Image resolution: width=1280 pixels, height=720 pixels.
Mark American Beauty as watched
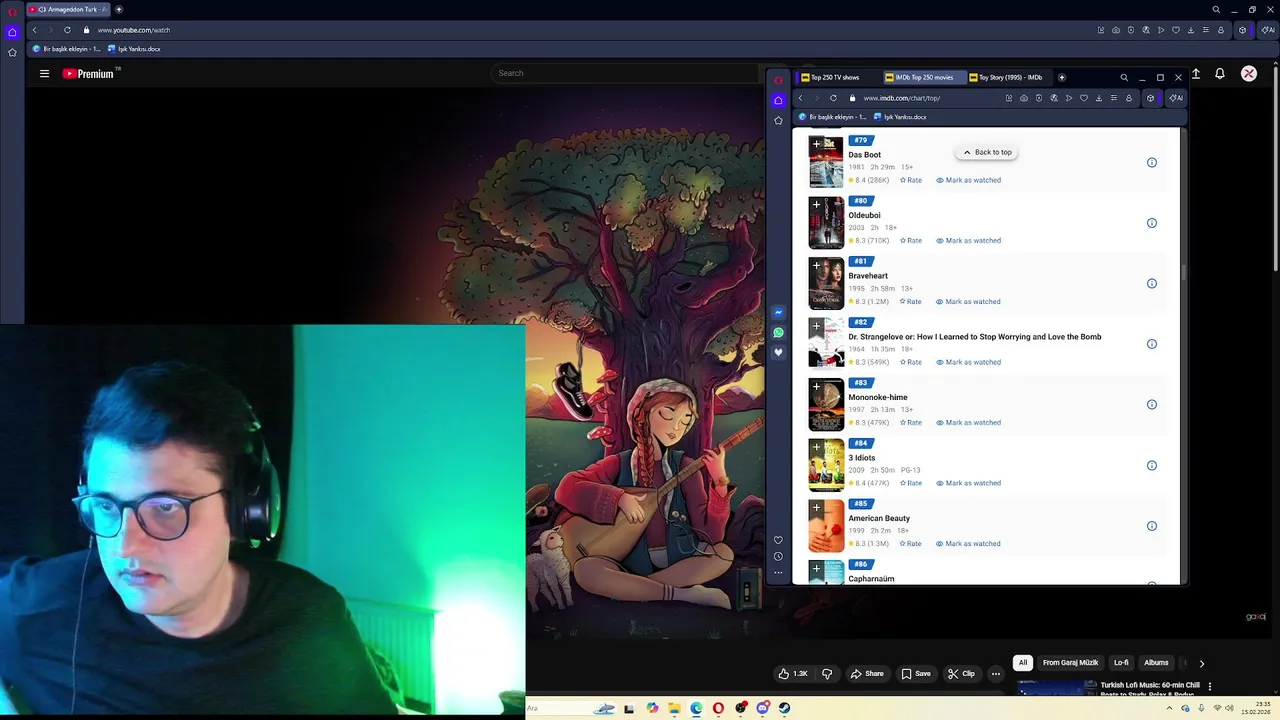[968, 544]
